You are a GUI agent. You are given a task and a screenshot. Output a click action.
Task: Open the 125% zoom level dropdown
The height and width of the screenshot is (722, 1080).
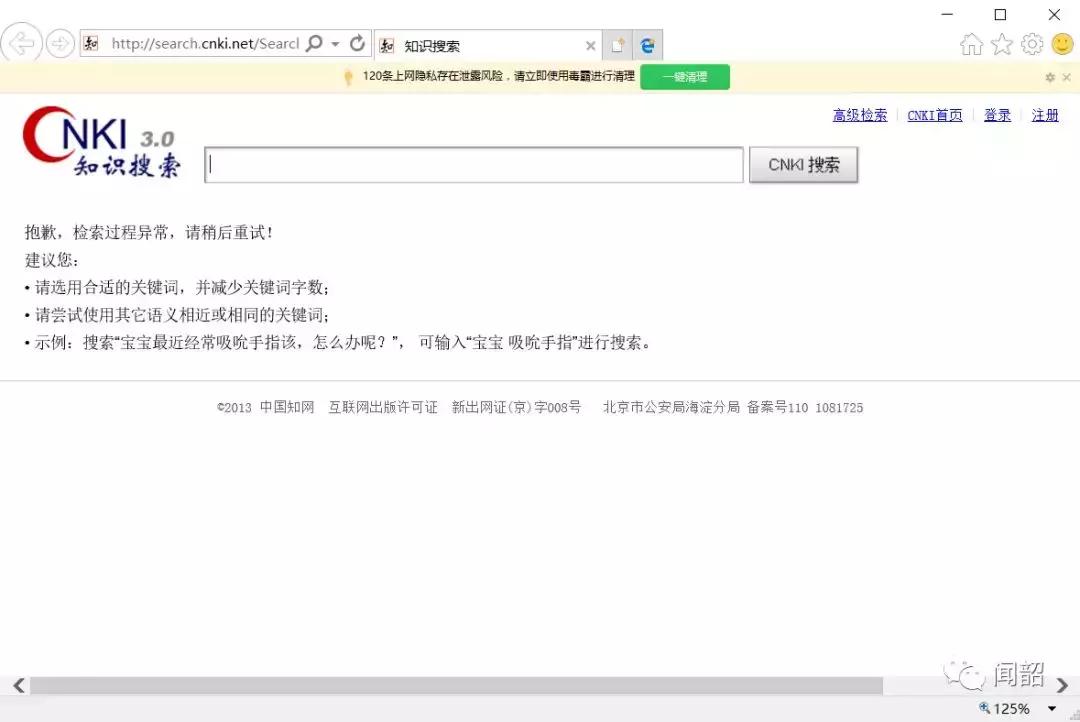[x=1050, y=709]
